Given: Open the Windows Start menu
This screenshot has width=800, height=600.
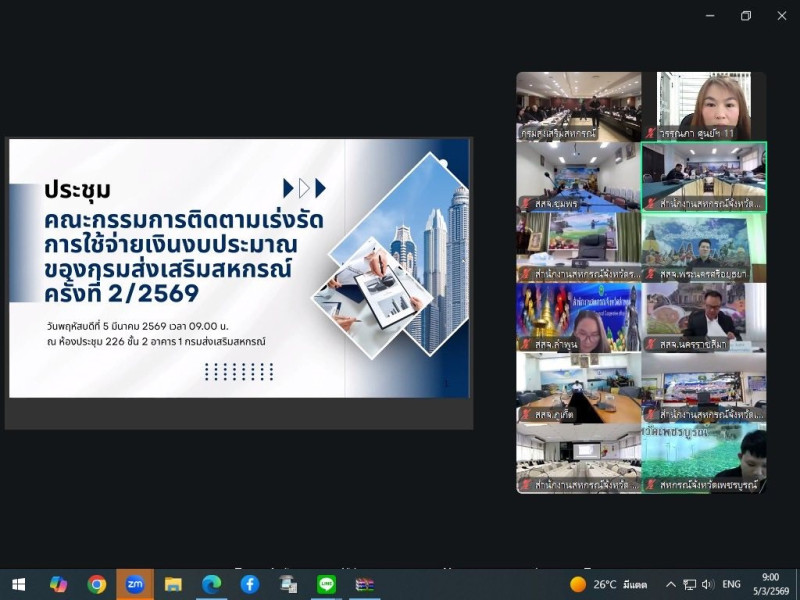Looking at the screenshot, I should pyautogui.click(x=18, y=584).
